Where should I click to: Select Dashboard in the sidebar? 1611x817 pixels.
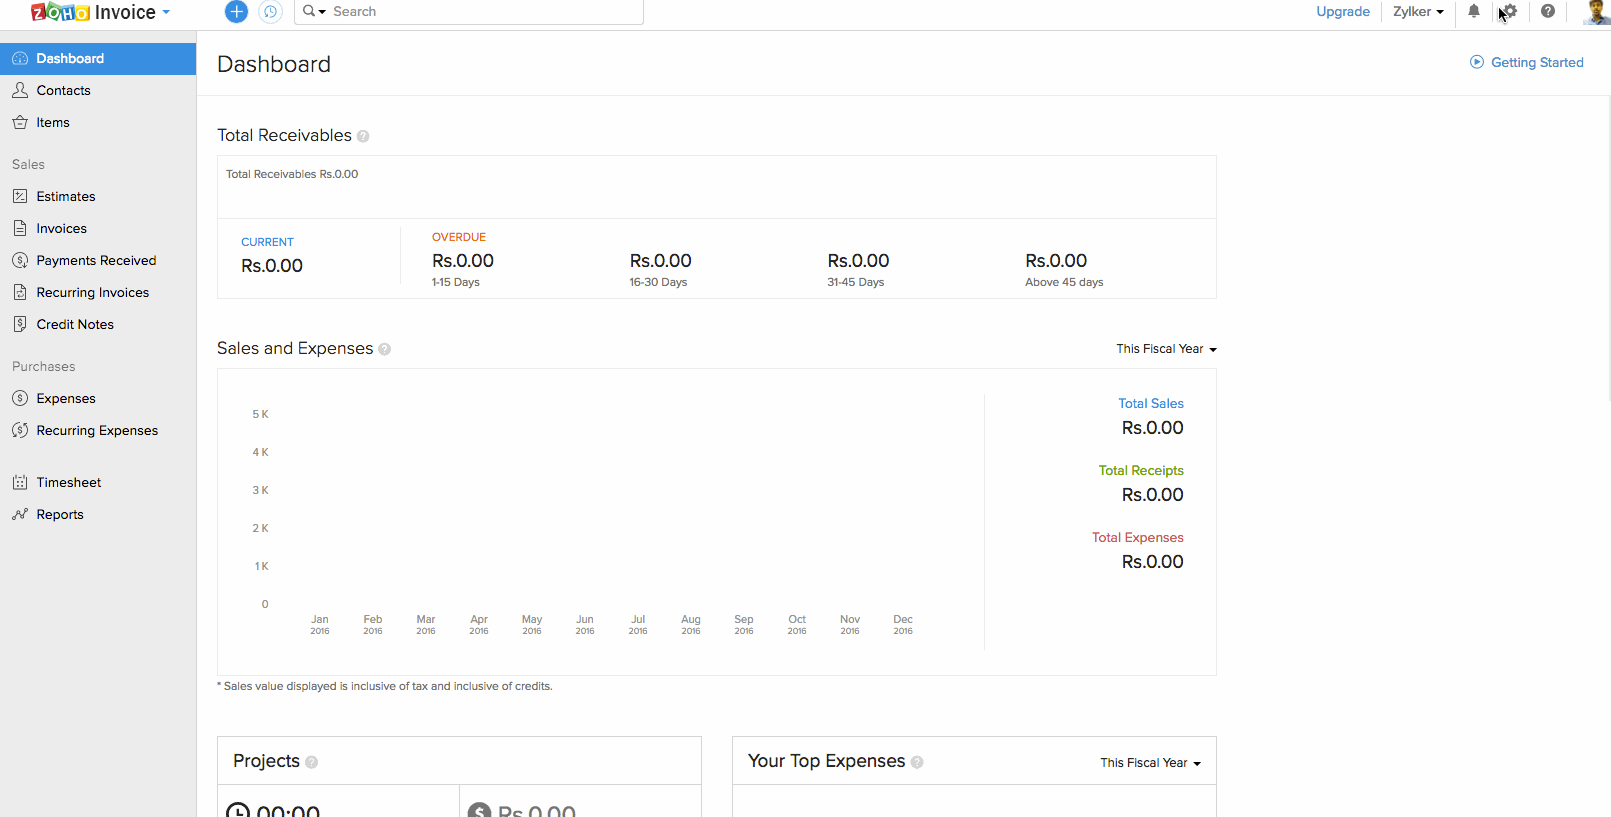pos(98,59)
